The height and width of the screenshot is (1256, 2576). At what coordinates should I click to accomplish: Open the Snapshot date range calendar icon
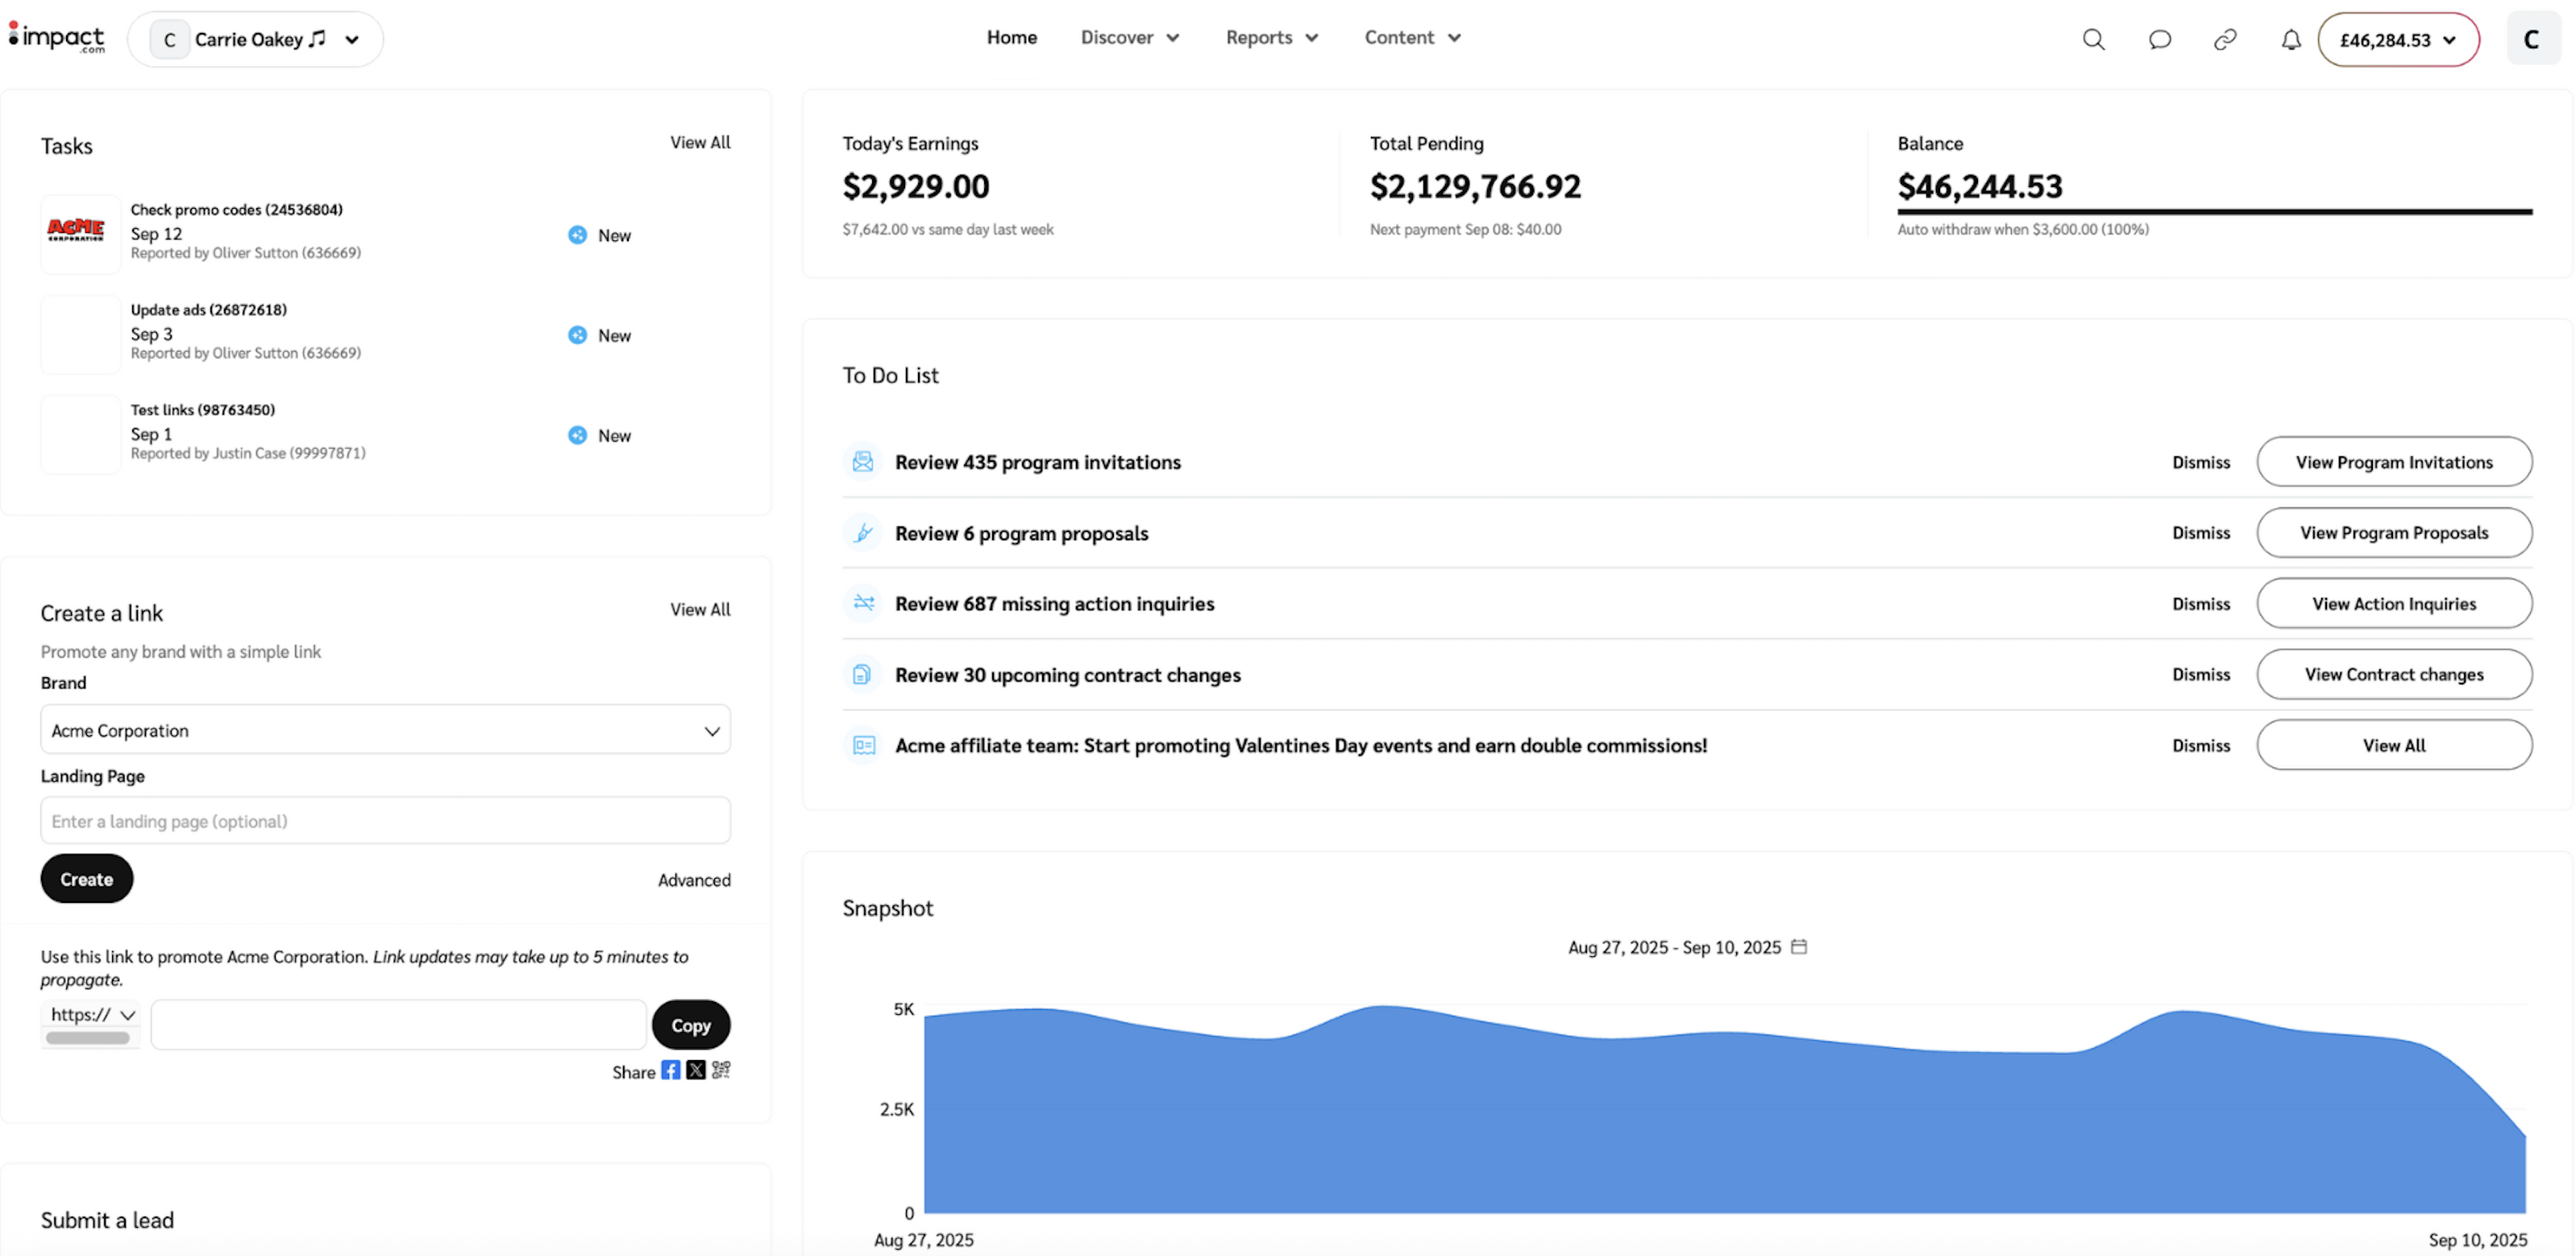pyautogui.click(x=1799, y=946)
